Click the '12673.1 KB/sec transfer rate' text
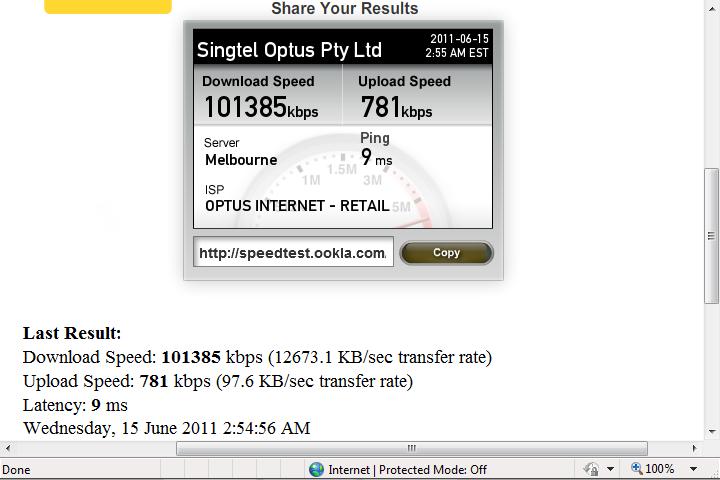Image resolution: width=720 pixels, height=480 pixels. pyautogui.click(x=380, y=357)
